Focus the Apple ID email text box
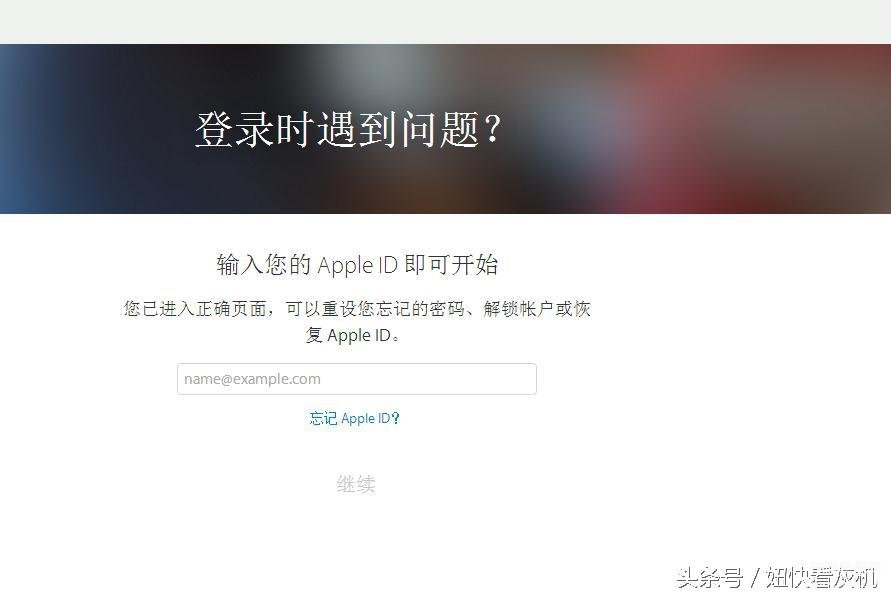 (356, 379)
